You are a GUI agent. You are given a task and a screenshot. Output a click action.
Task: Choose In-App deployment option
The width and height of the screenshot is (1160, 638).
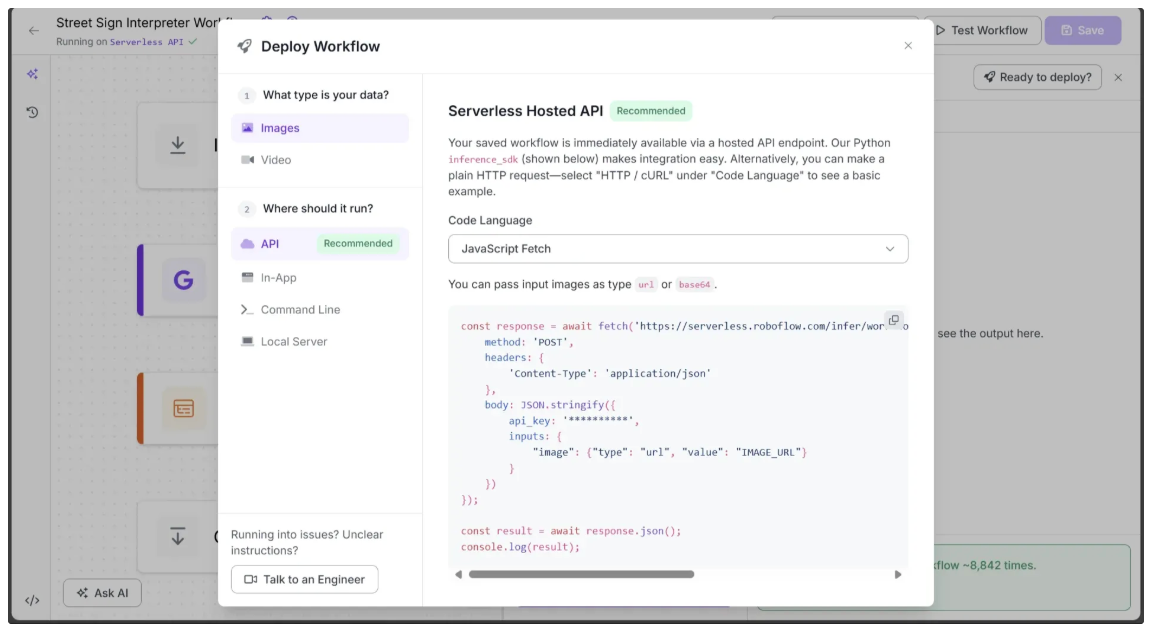[320, 278]
